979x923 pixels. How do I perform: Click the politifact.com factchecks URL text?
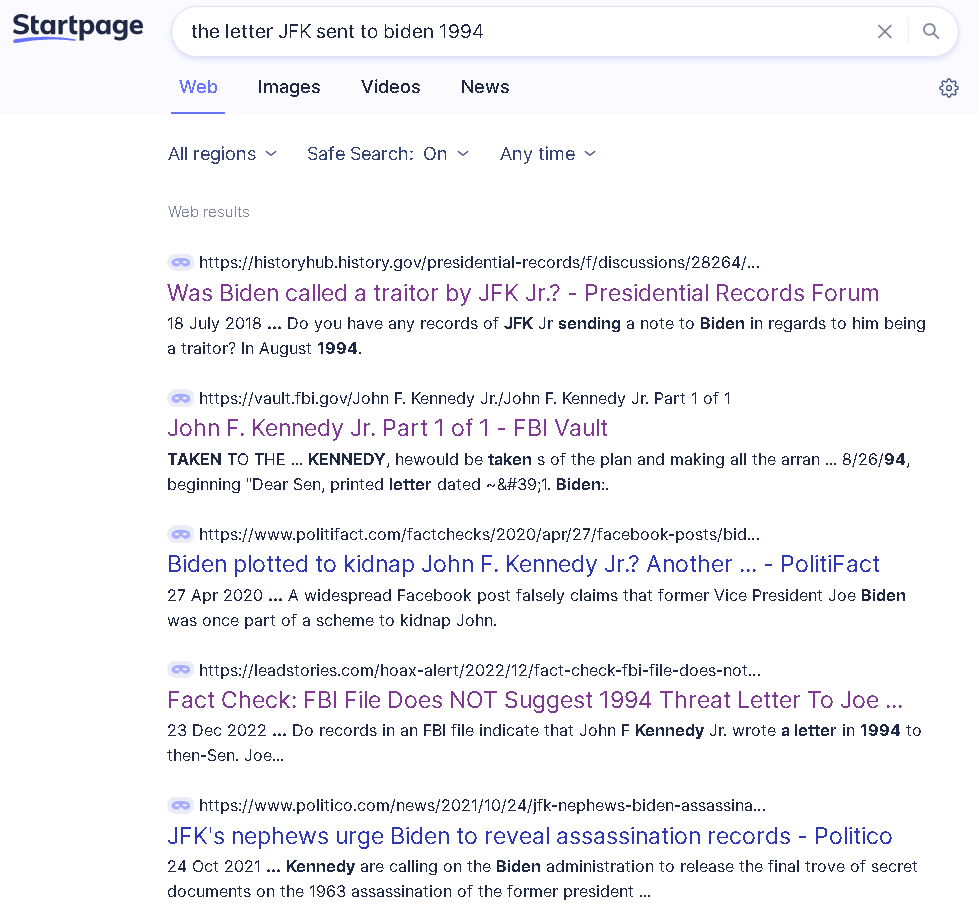tap(480, 535)
